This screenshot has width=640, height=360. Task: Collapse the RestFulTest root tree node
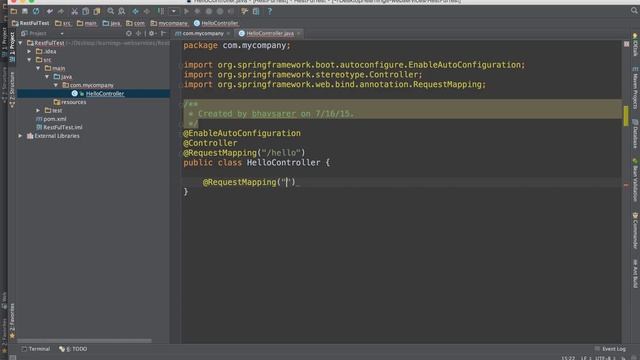coord(20,43)
